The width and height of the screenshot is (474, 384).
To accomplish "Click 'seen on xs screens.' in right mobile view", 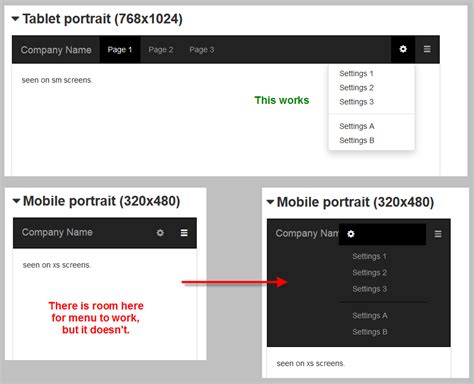I will (x=311, y=364).
